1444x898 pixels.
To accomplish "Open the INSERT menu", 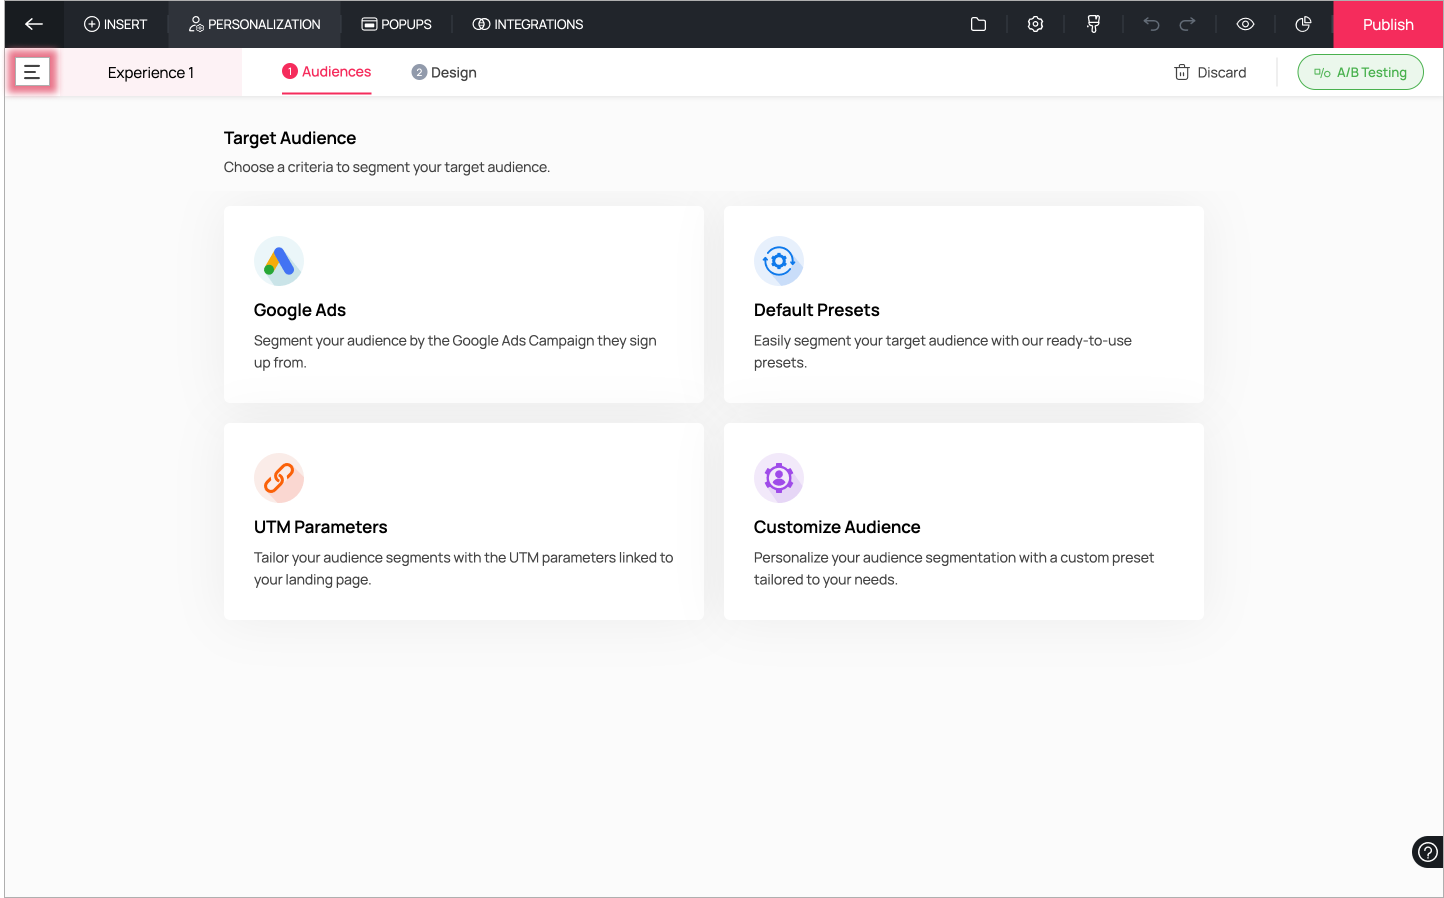I will 115,24.
